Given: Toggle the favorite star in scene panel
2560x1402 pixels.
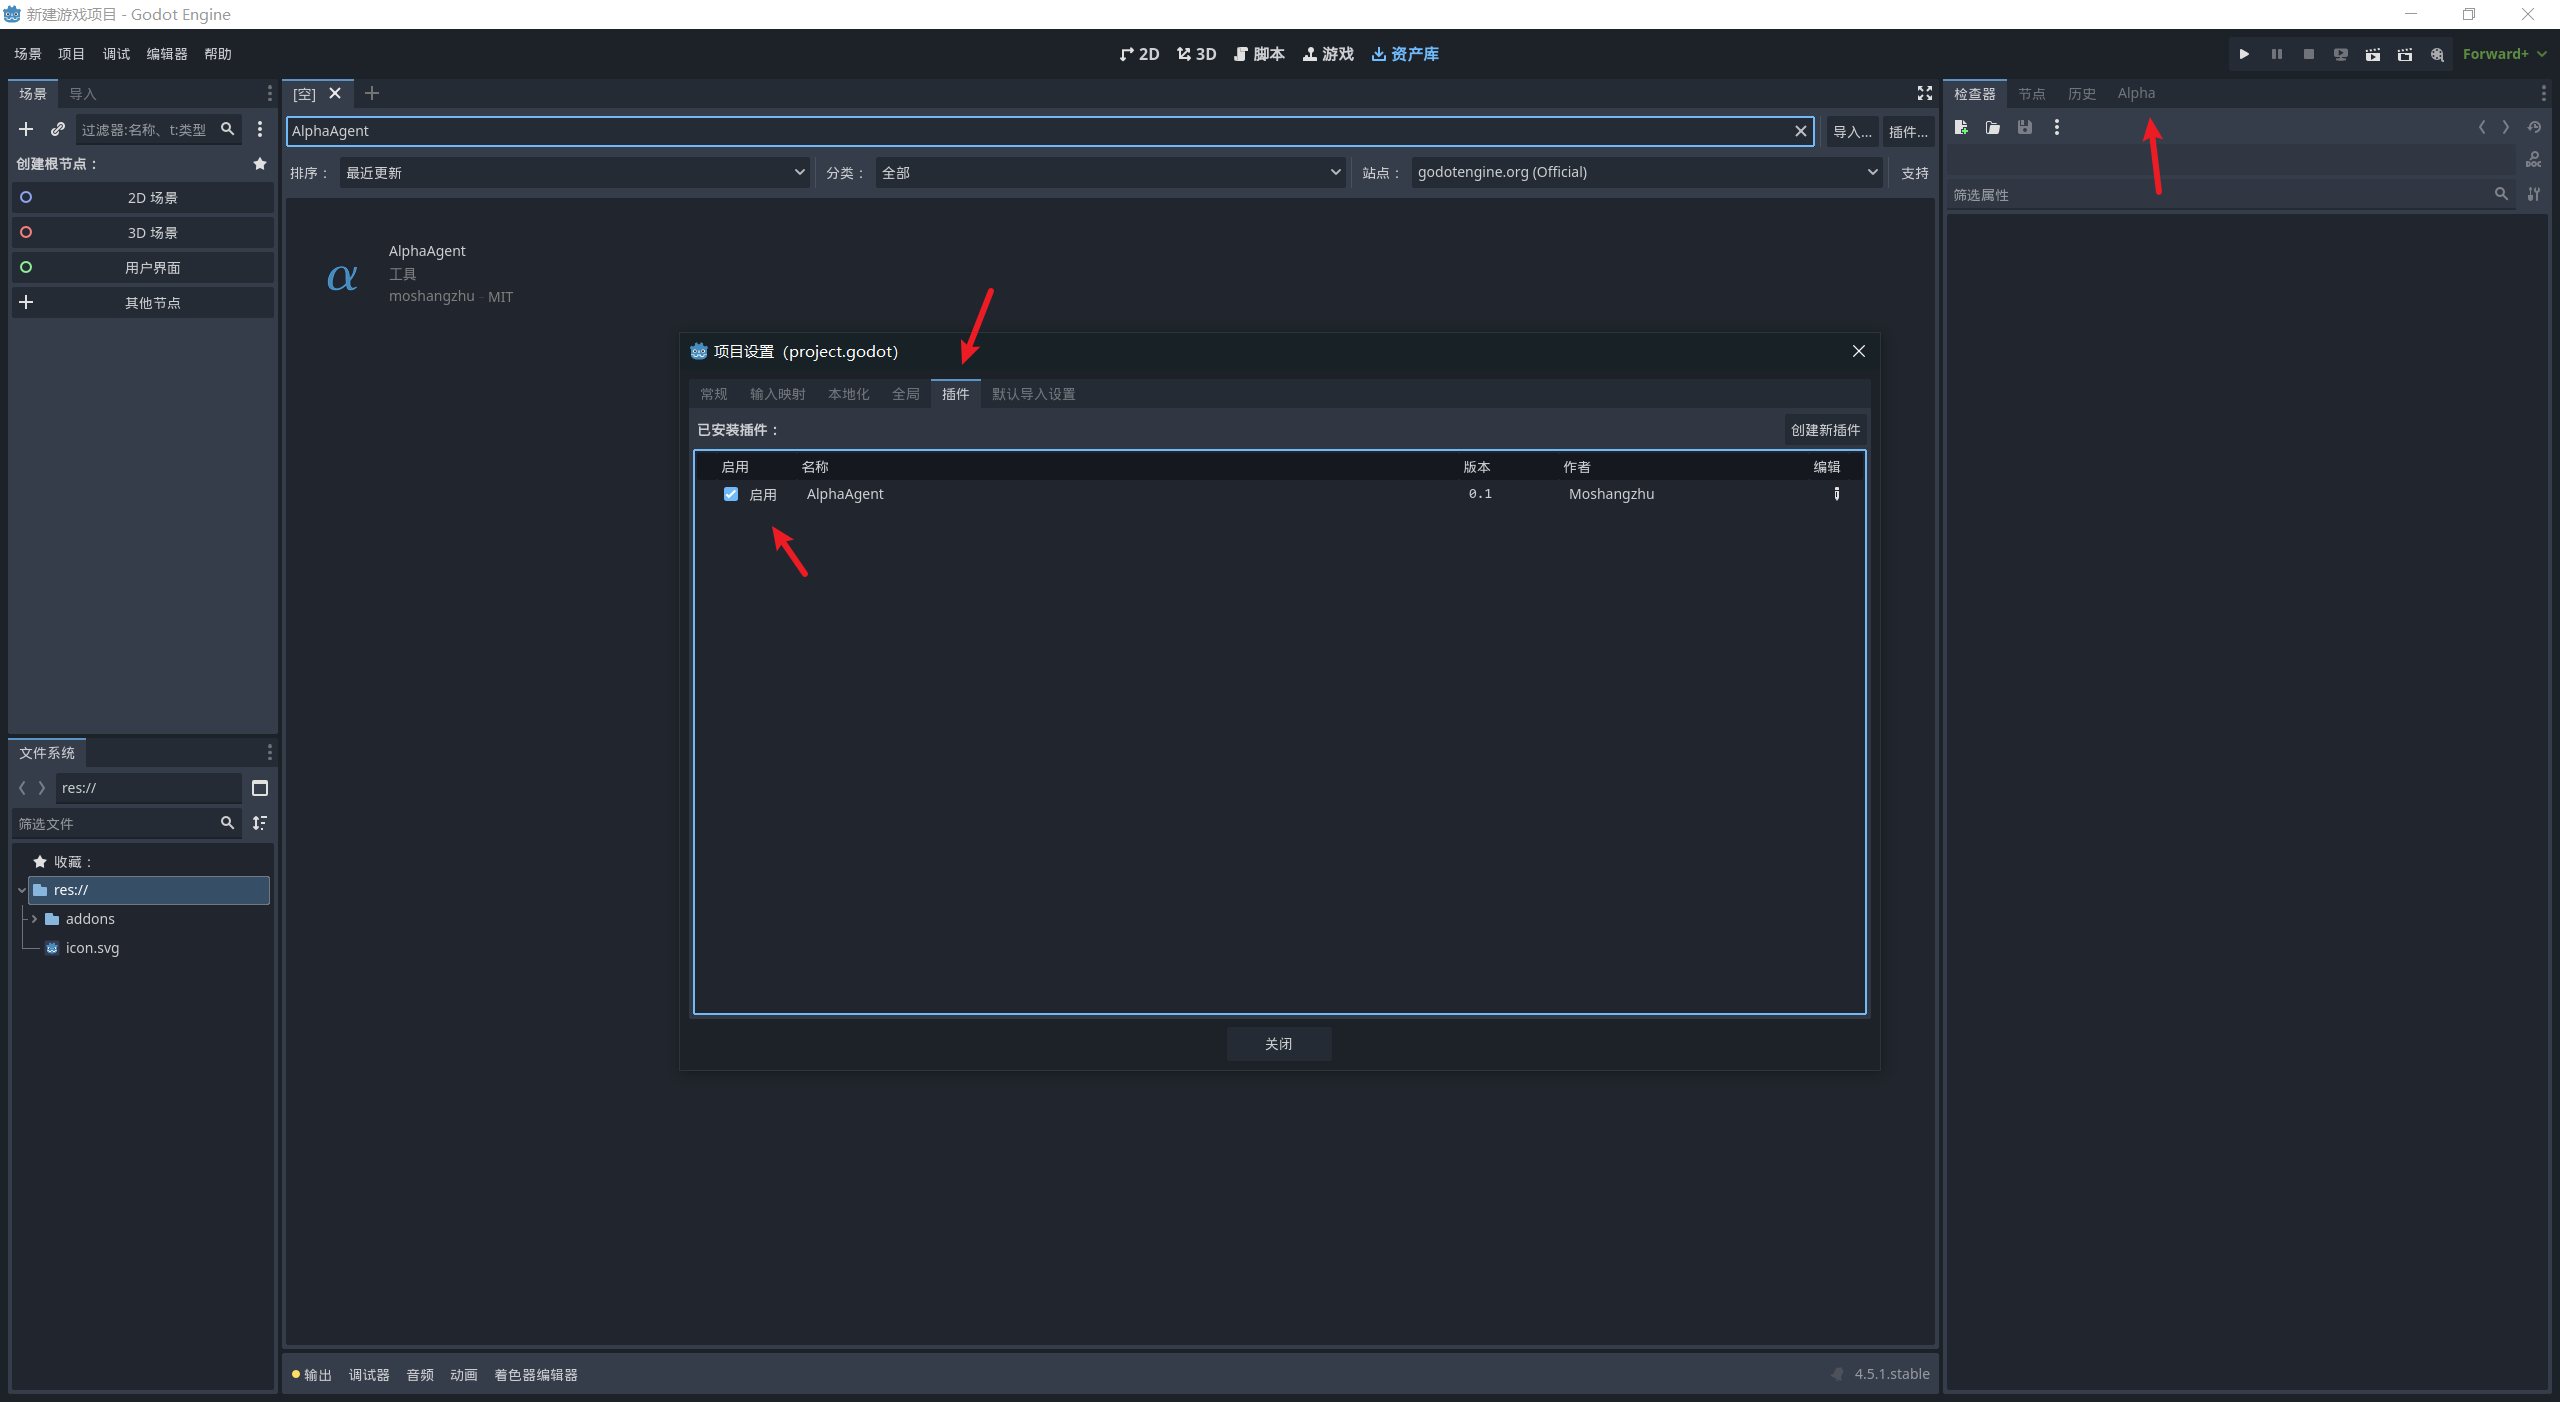Looking at the screenshot, I should coord(260,164).
